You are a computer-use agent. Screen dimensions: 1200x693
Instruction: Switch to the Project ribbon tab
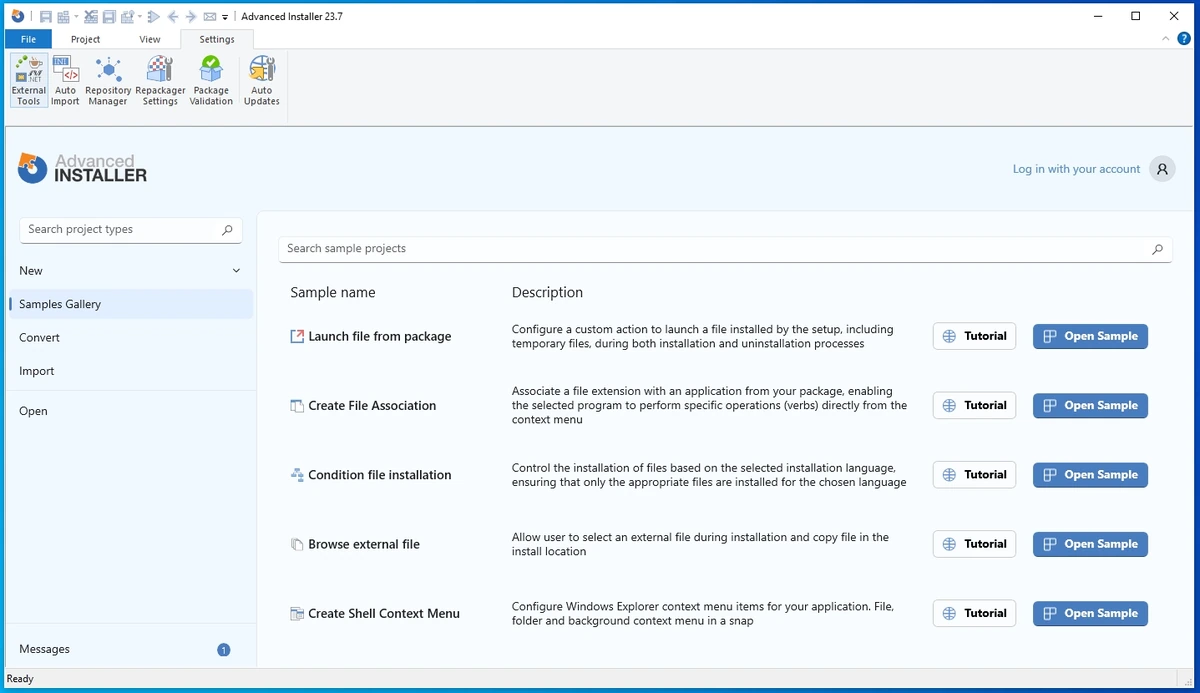coord(85,39)
